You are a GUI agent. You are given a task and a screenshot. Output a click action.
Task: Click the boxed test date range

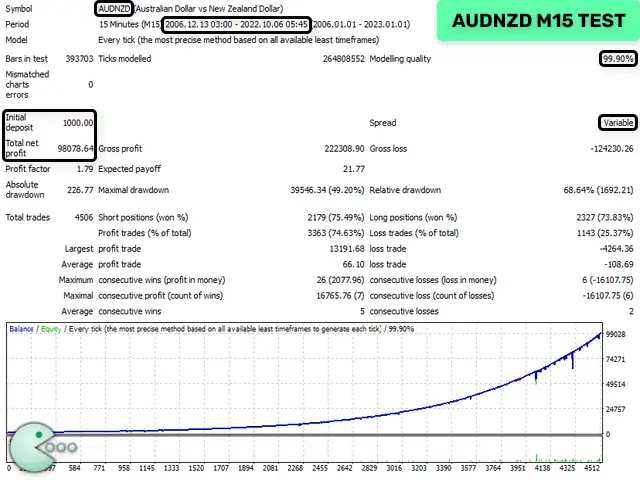coord(236,23)
